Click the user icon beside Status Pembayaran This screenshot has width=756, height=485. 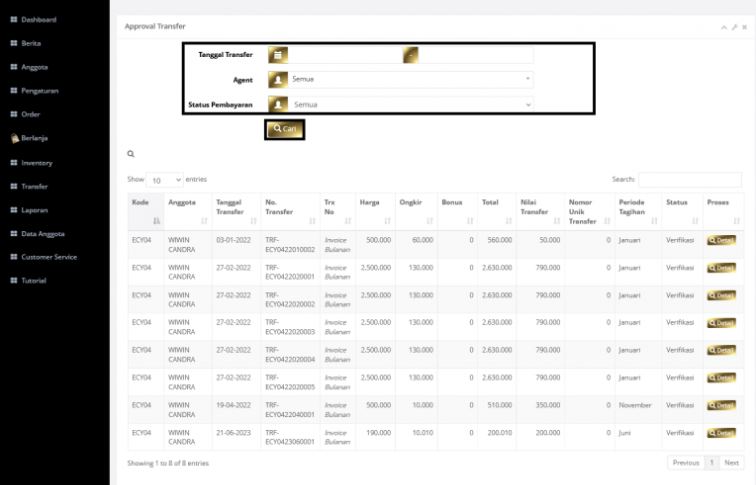coord(280,104)
